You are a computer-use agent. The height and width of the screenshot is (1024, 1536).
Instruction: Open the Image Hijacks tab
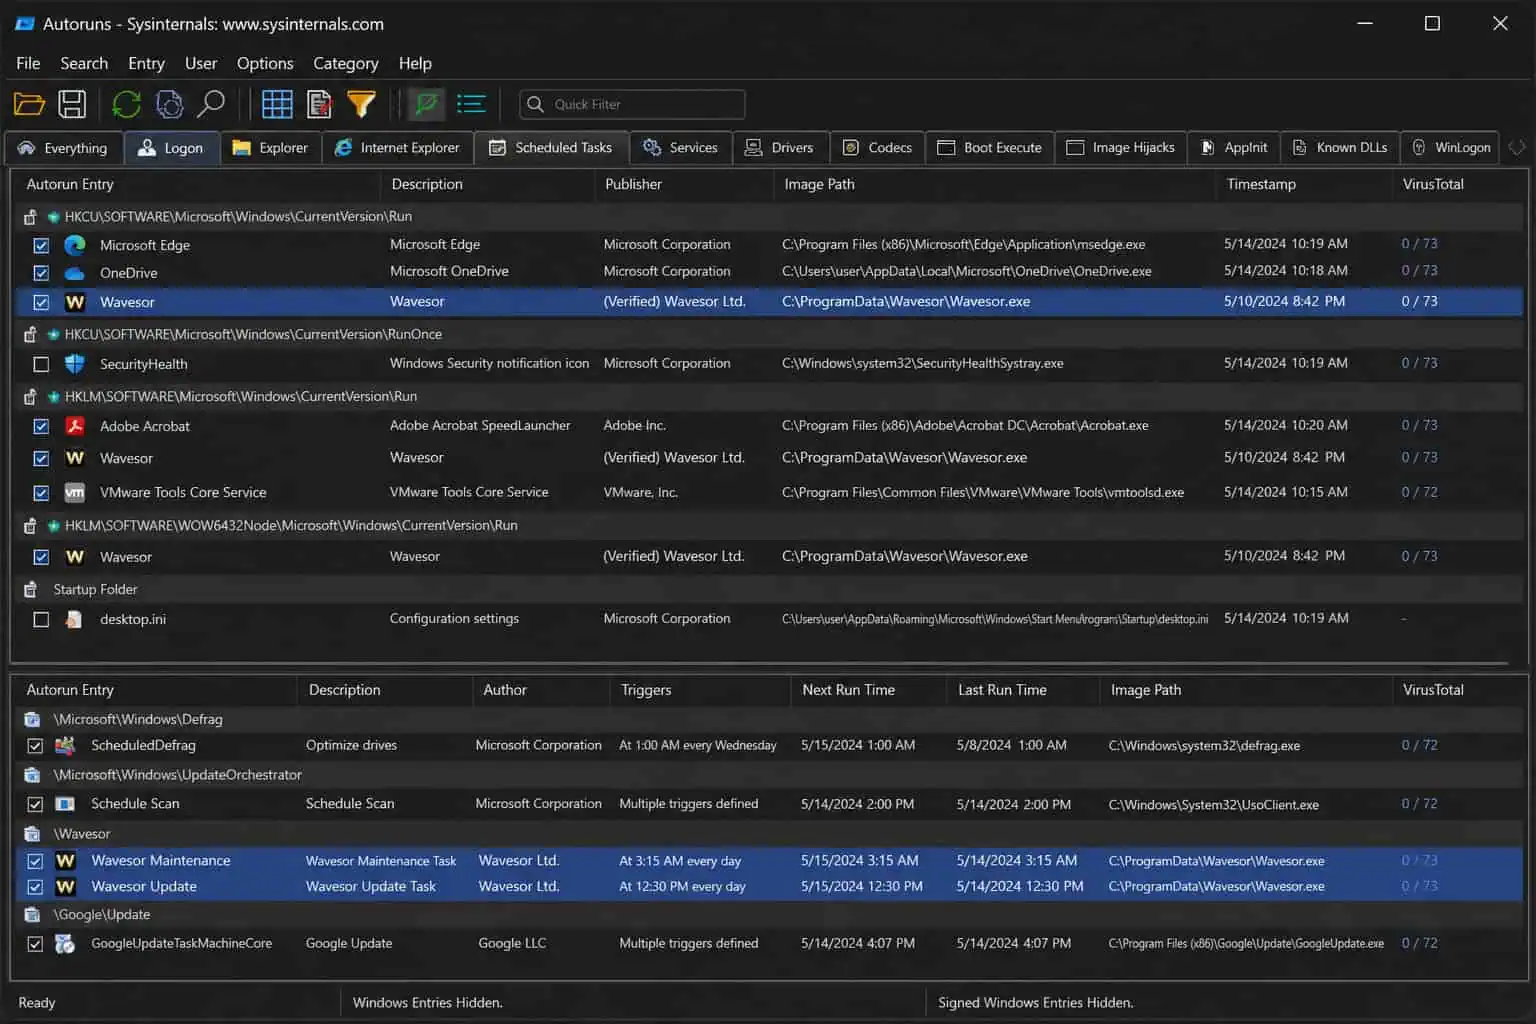1121,147
